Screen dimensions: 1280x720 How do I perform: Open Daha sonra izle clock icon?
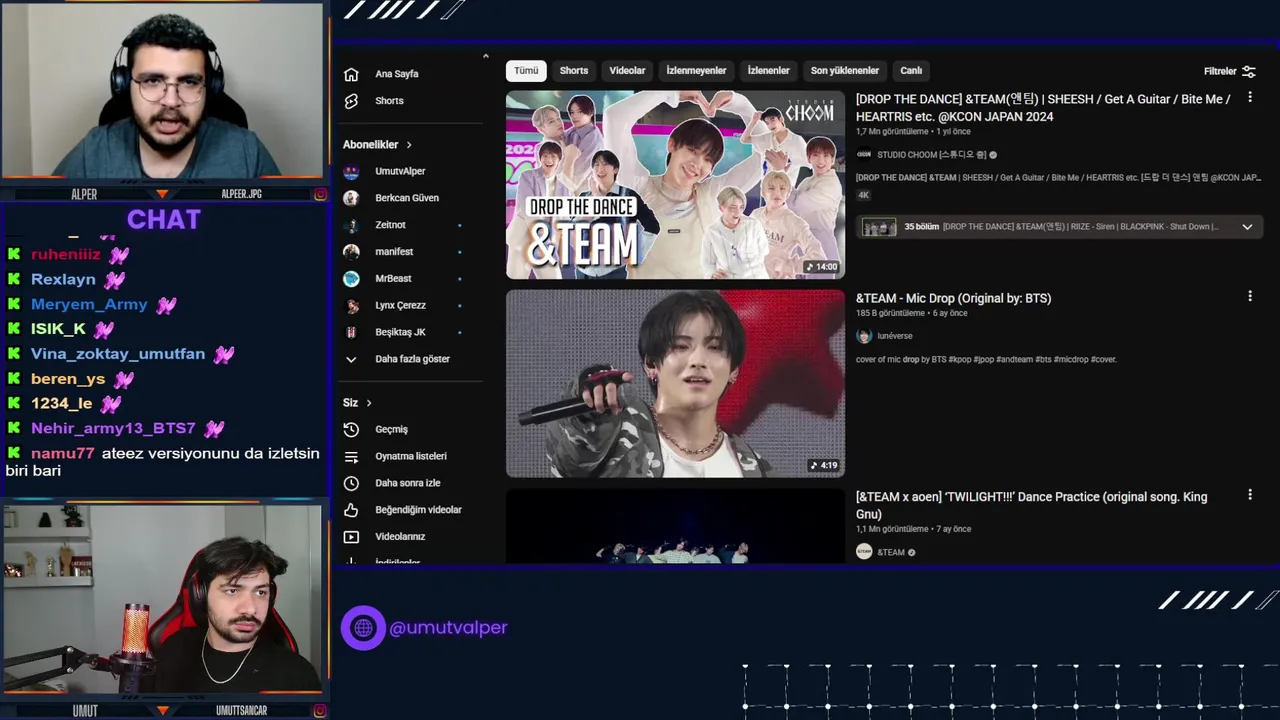click(351, 483)
